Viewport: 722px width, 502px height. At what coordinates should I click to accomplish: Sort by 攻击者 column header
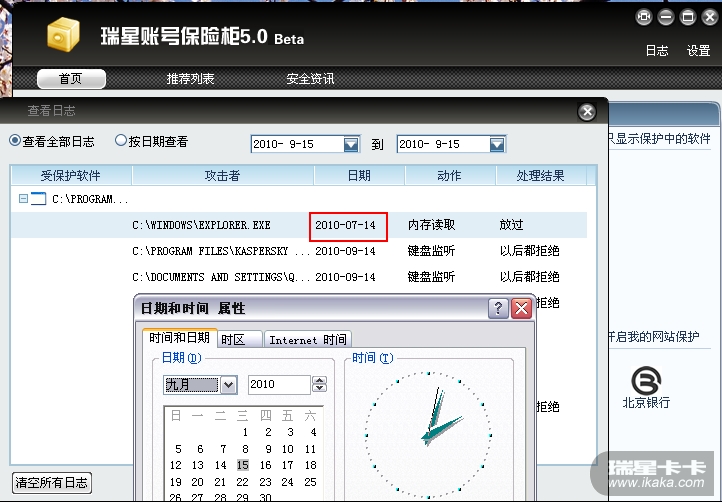[x=223, y=175]
